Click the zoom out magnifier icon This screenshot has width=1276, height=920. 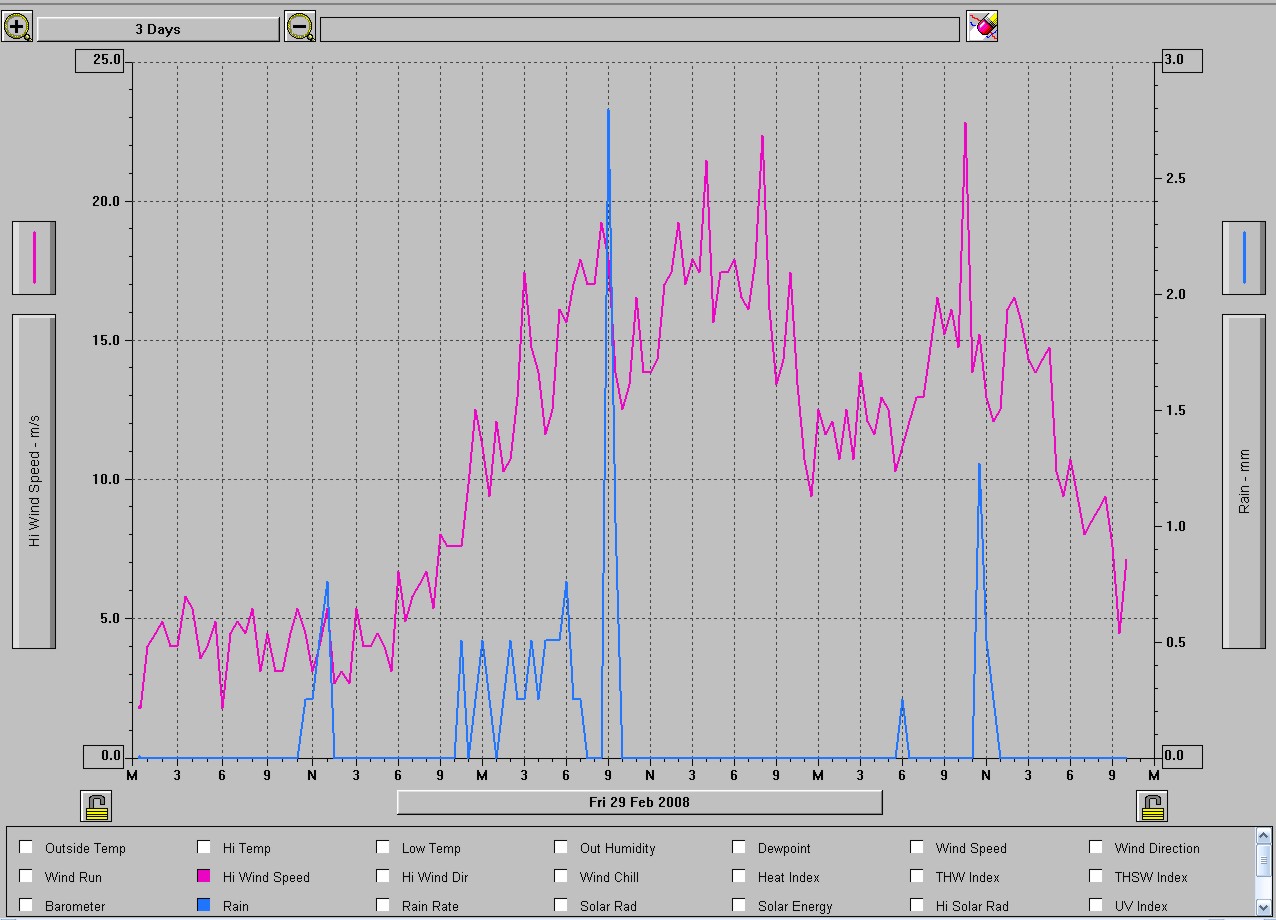point(300,27)
